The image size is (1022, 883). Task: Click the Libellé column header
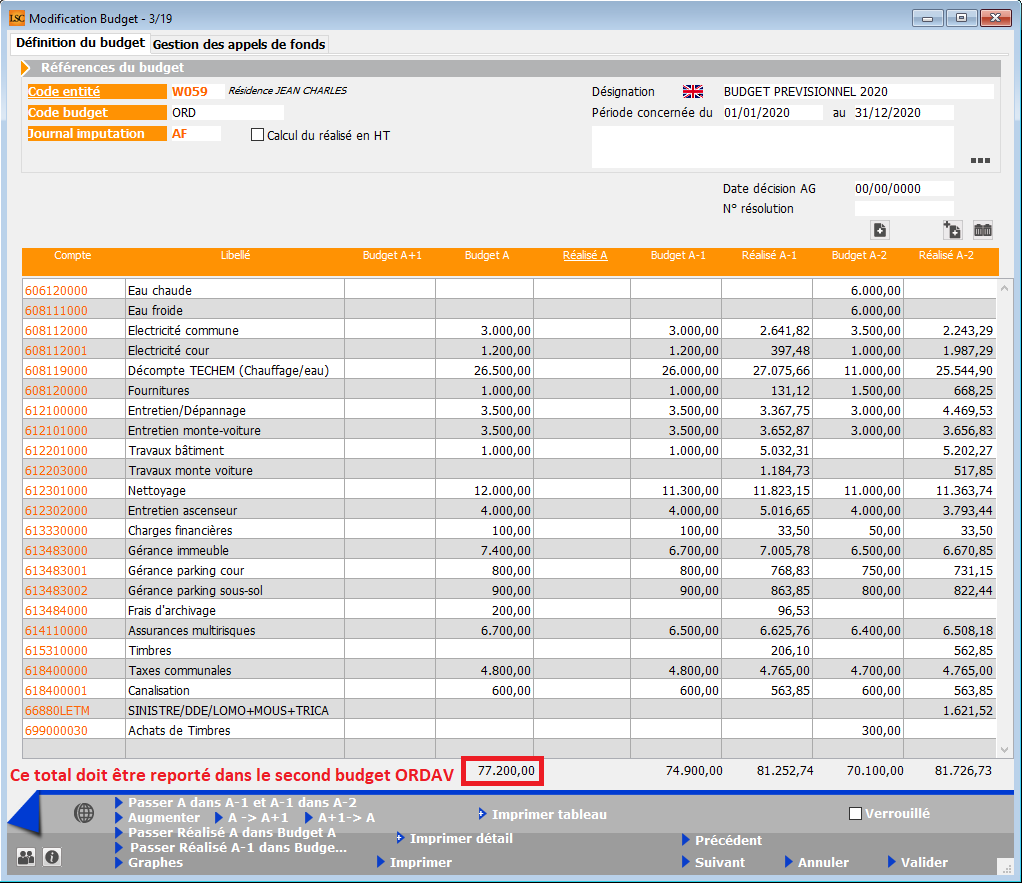tap(235, 255)
